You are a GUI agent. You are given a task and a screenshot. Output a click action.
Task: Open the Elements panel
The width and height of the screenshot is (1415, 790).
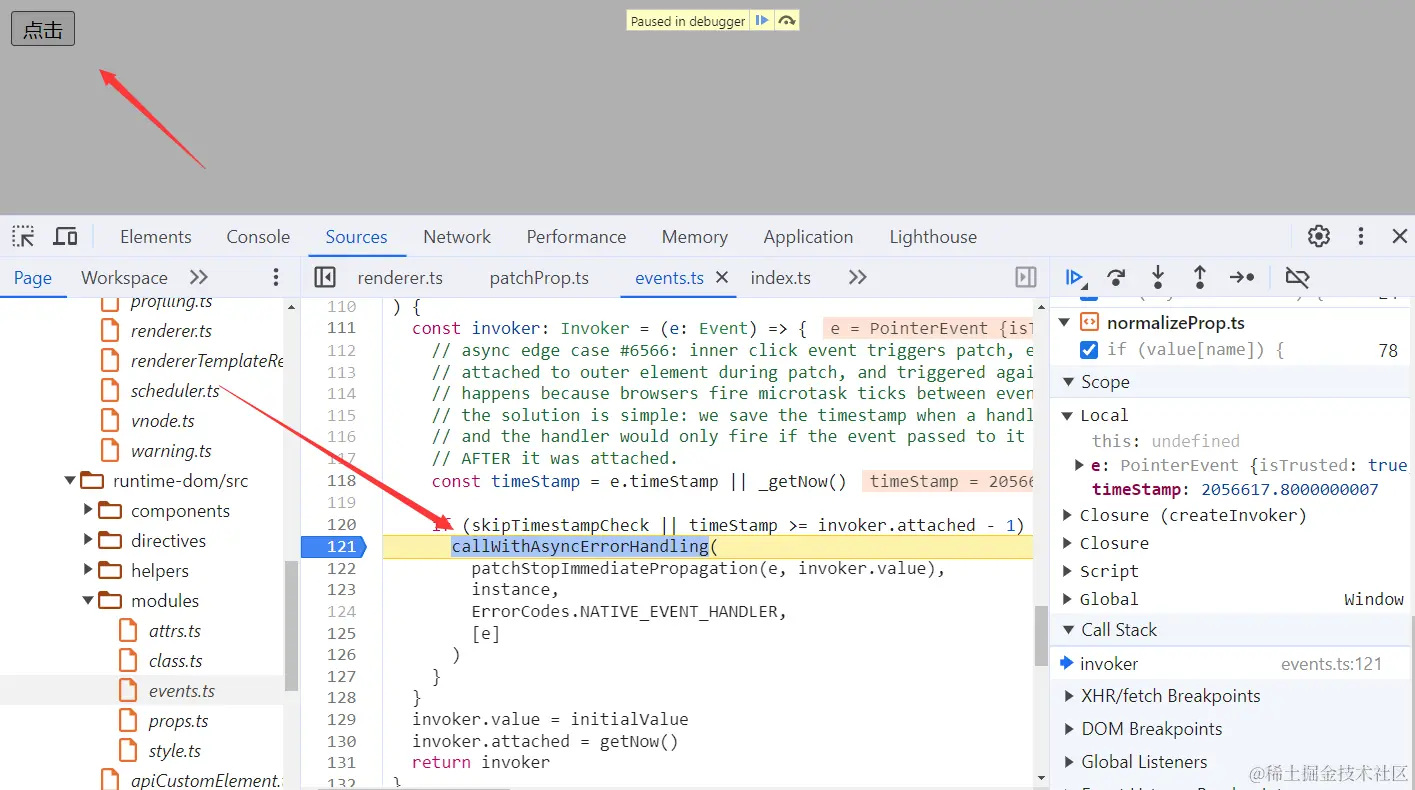click(x=155, y=237)
